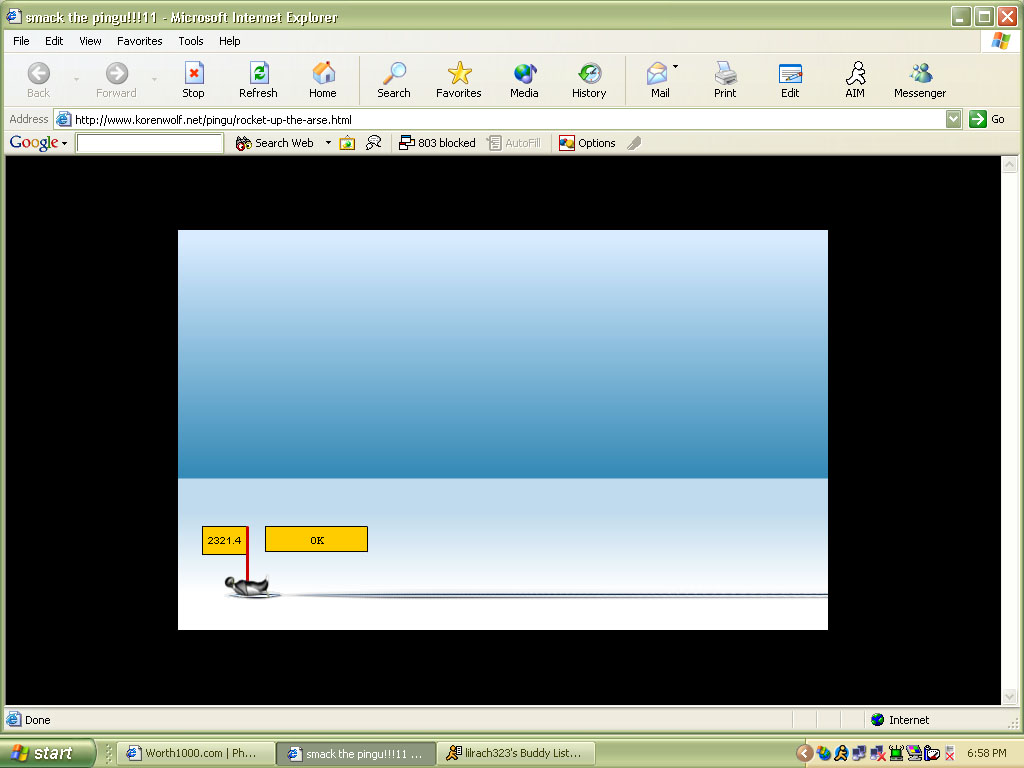
Task: Click the Windows Start button
Action: tap(47, 753)
